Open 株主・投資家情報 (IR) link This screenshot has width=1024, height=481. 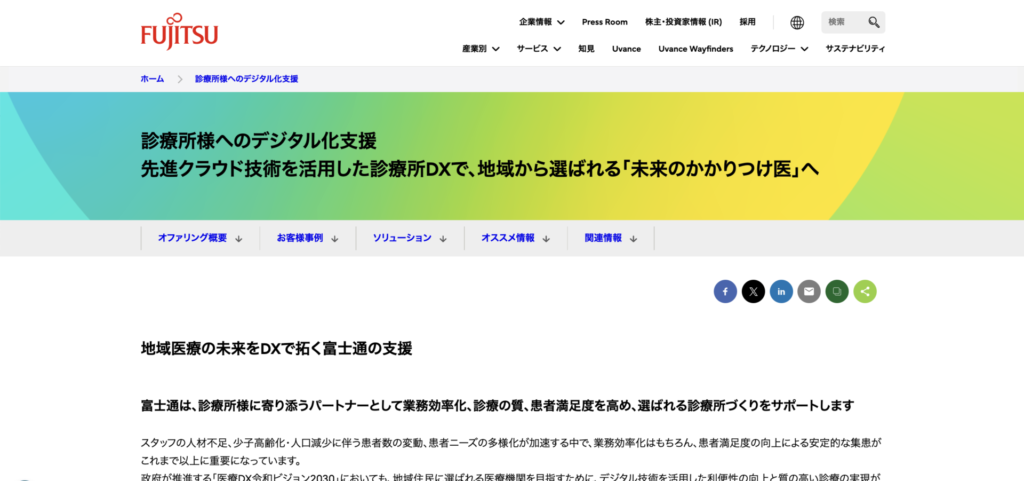[x=683, y=22]
